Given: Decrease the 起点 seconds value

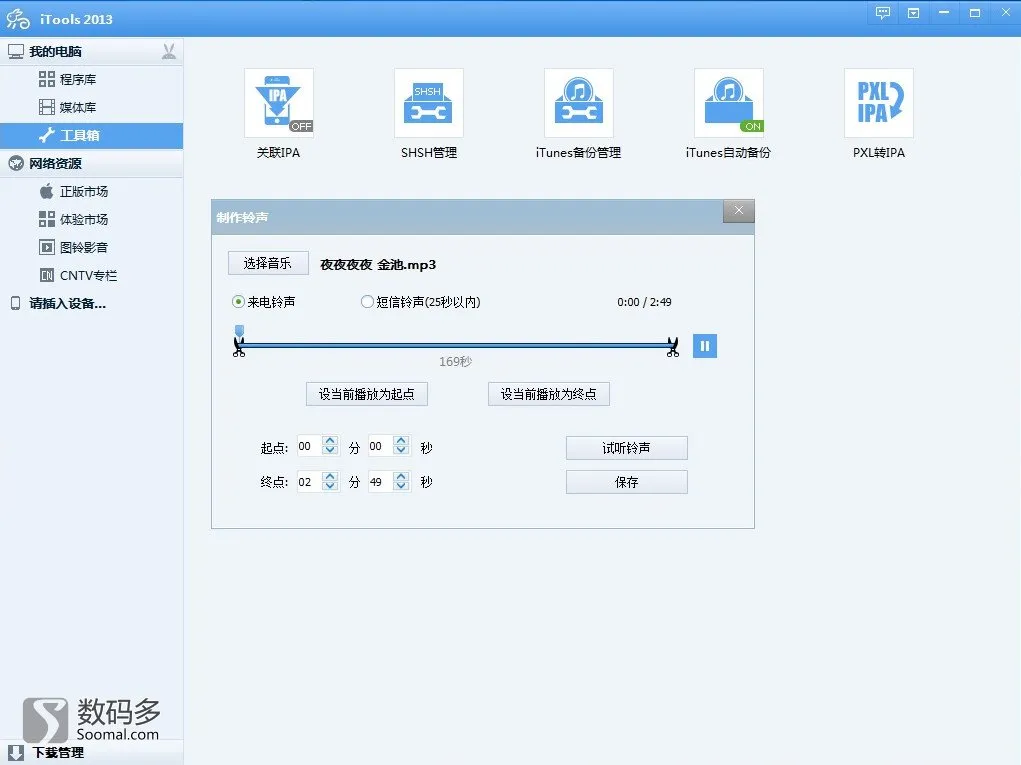Looking at the screenshot, I should (x=401, y=451).
